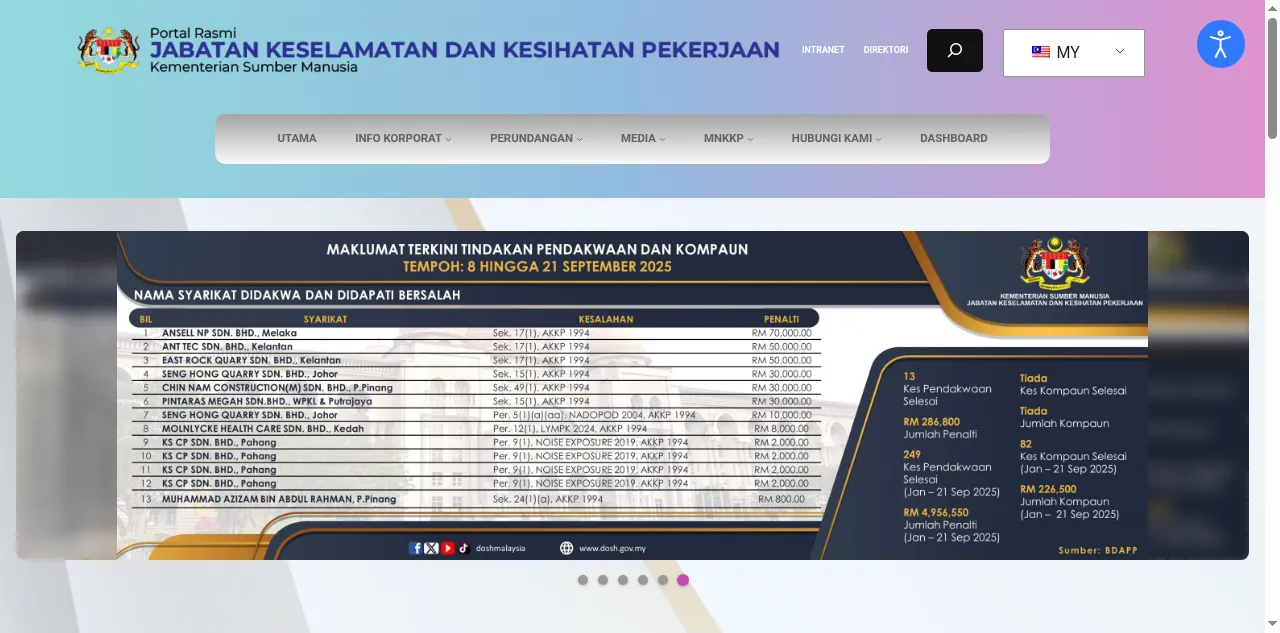
Task: Click the Jabatan Keselamatan dan Kesihatan Pekerjaan title
Action: (465, 50)
